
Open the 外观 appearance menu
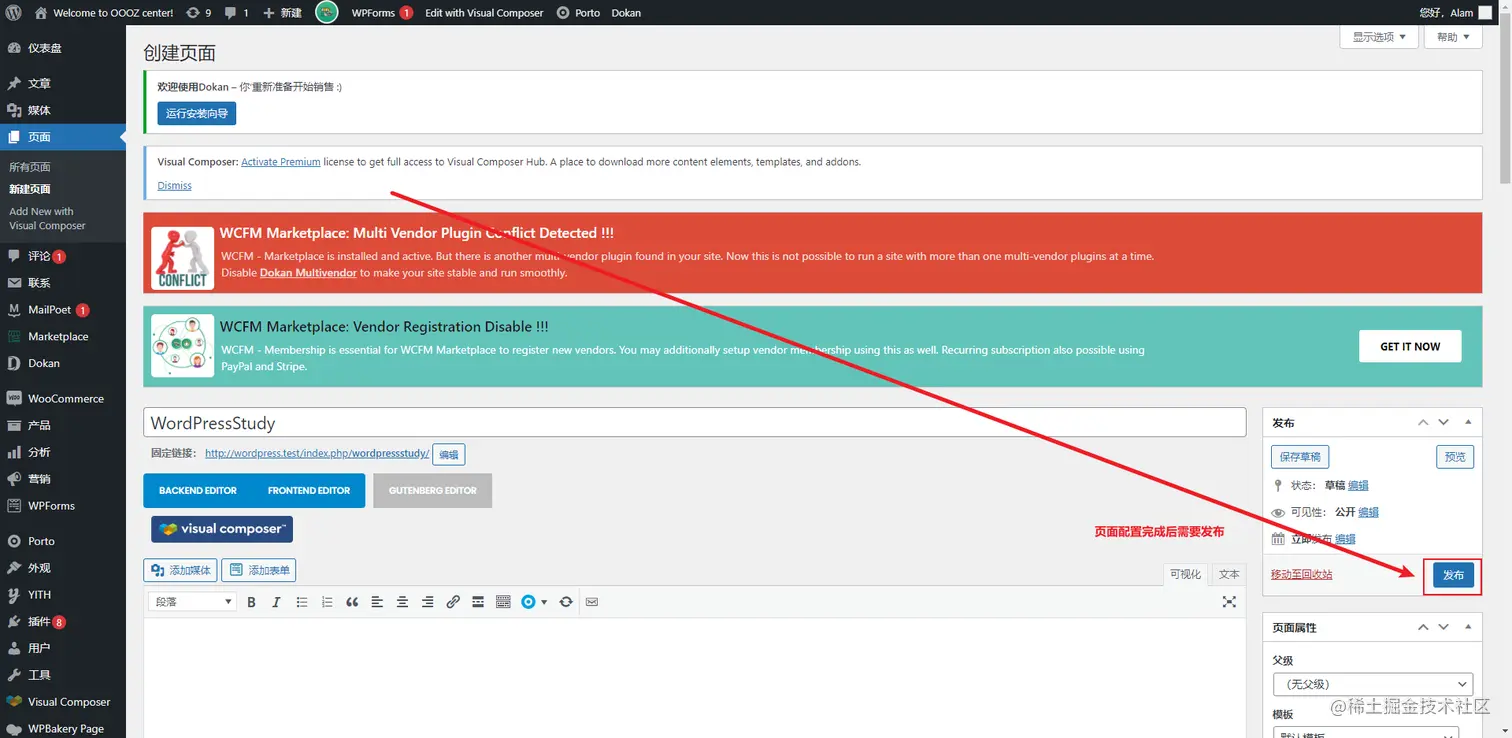[x=63, y=567]
